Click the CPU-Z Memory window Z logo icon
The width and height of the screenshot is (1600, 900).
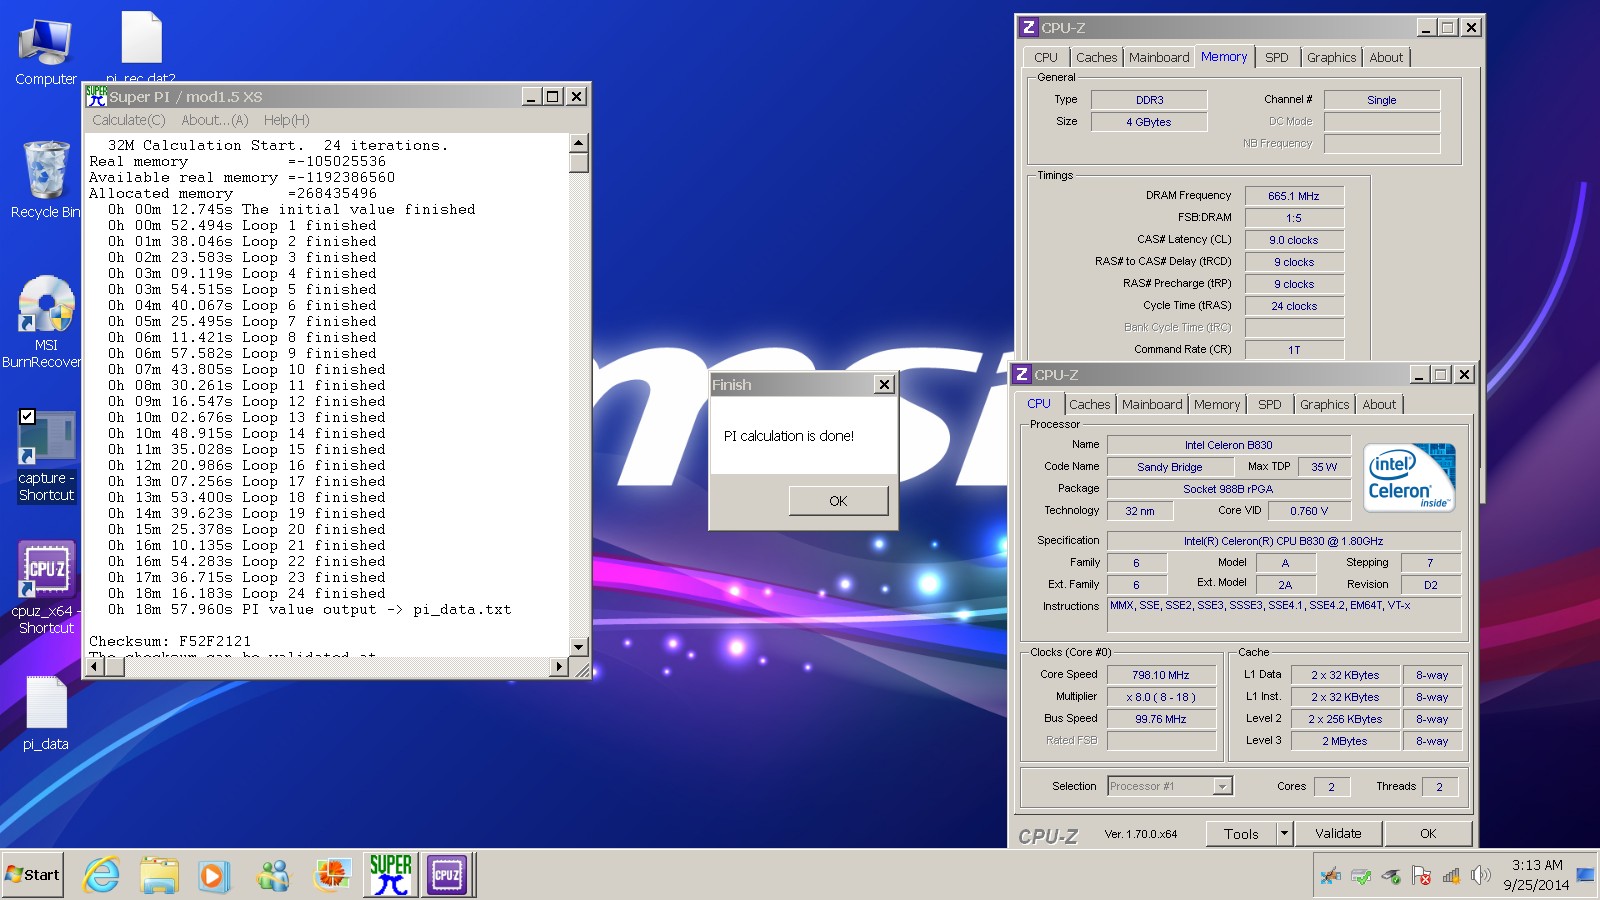coord(1029,27)
